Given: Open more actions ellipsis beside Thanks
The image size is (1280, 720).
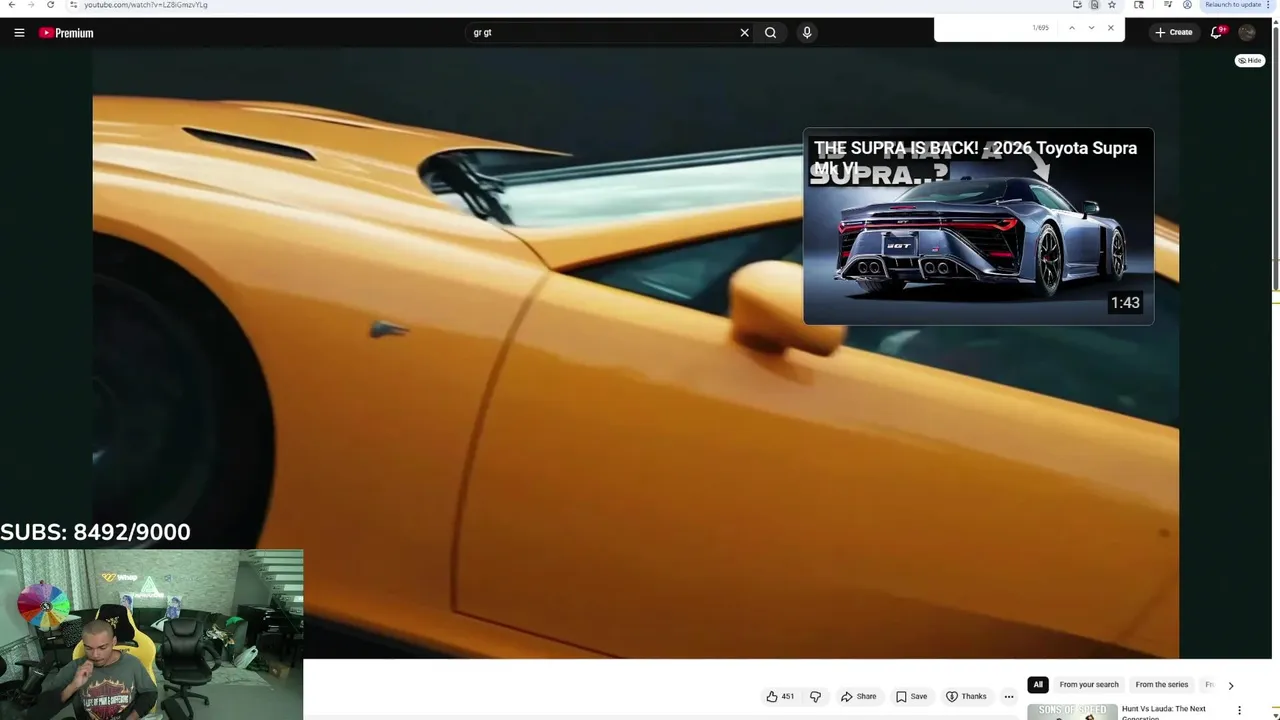Looking at the screenshot, I should 1009,697.
